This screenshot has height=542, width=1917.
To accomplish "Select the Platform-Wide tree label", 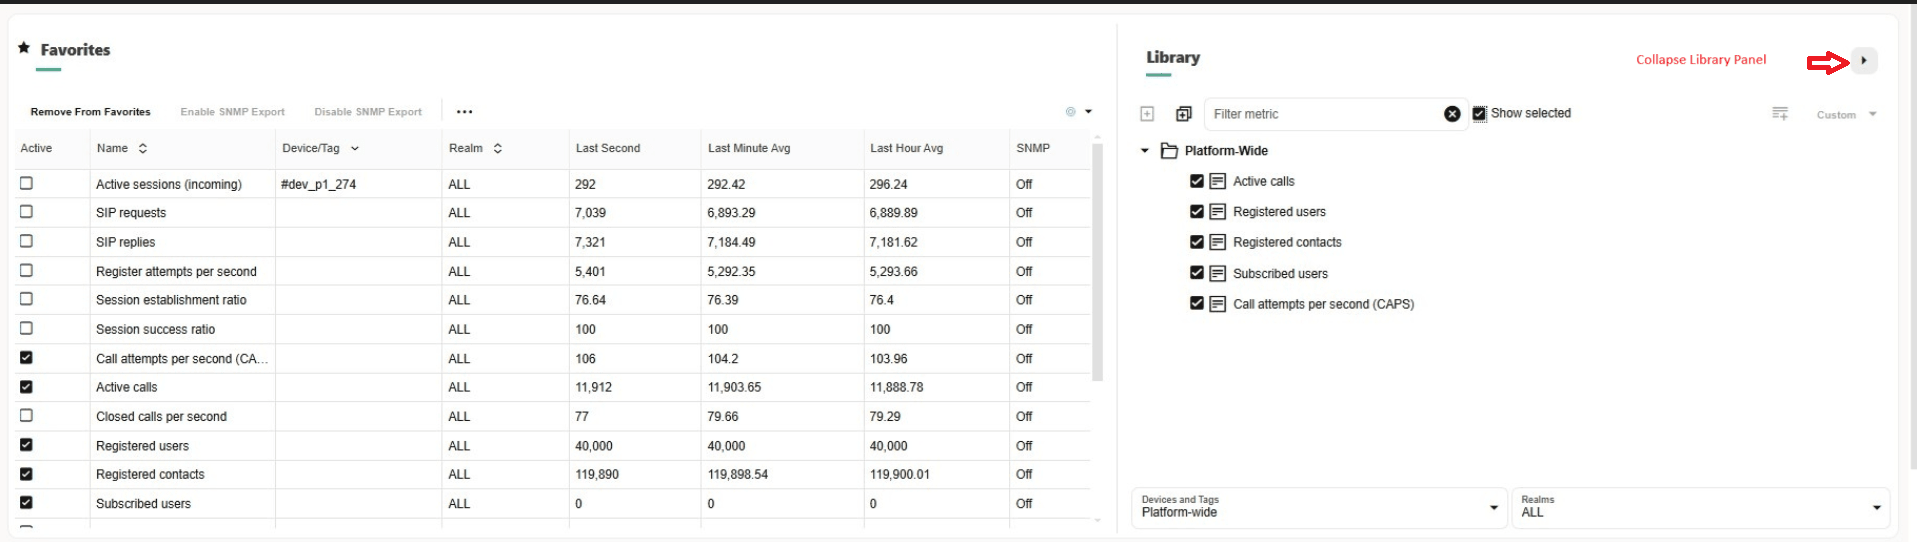I will point(1226,151).
